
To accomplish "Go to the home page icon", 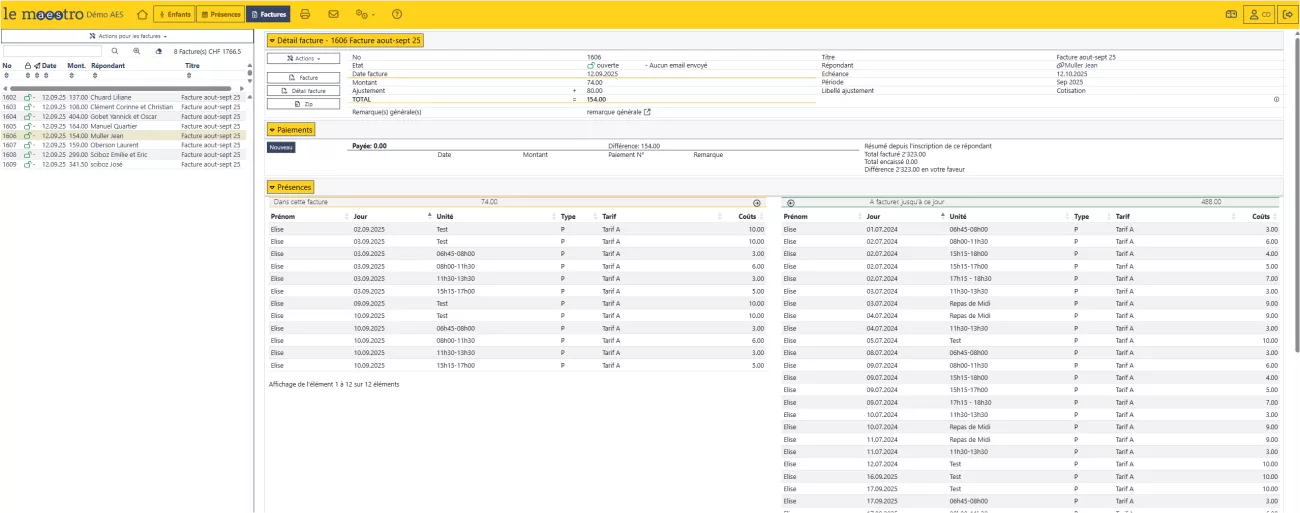I will (x=142, y=14).
